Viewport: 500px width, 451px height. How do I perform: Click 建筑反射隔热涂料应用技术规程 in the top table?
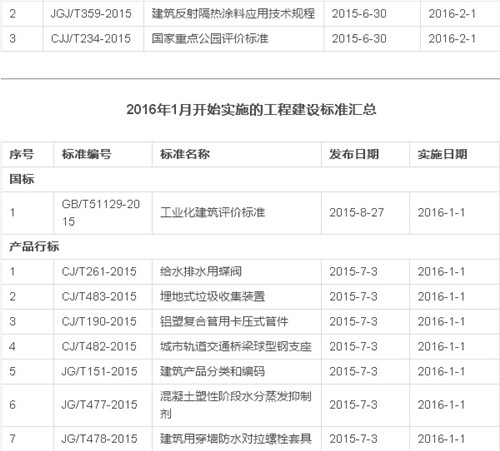233,14
